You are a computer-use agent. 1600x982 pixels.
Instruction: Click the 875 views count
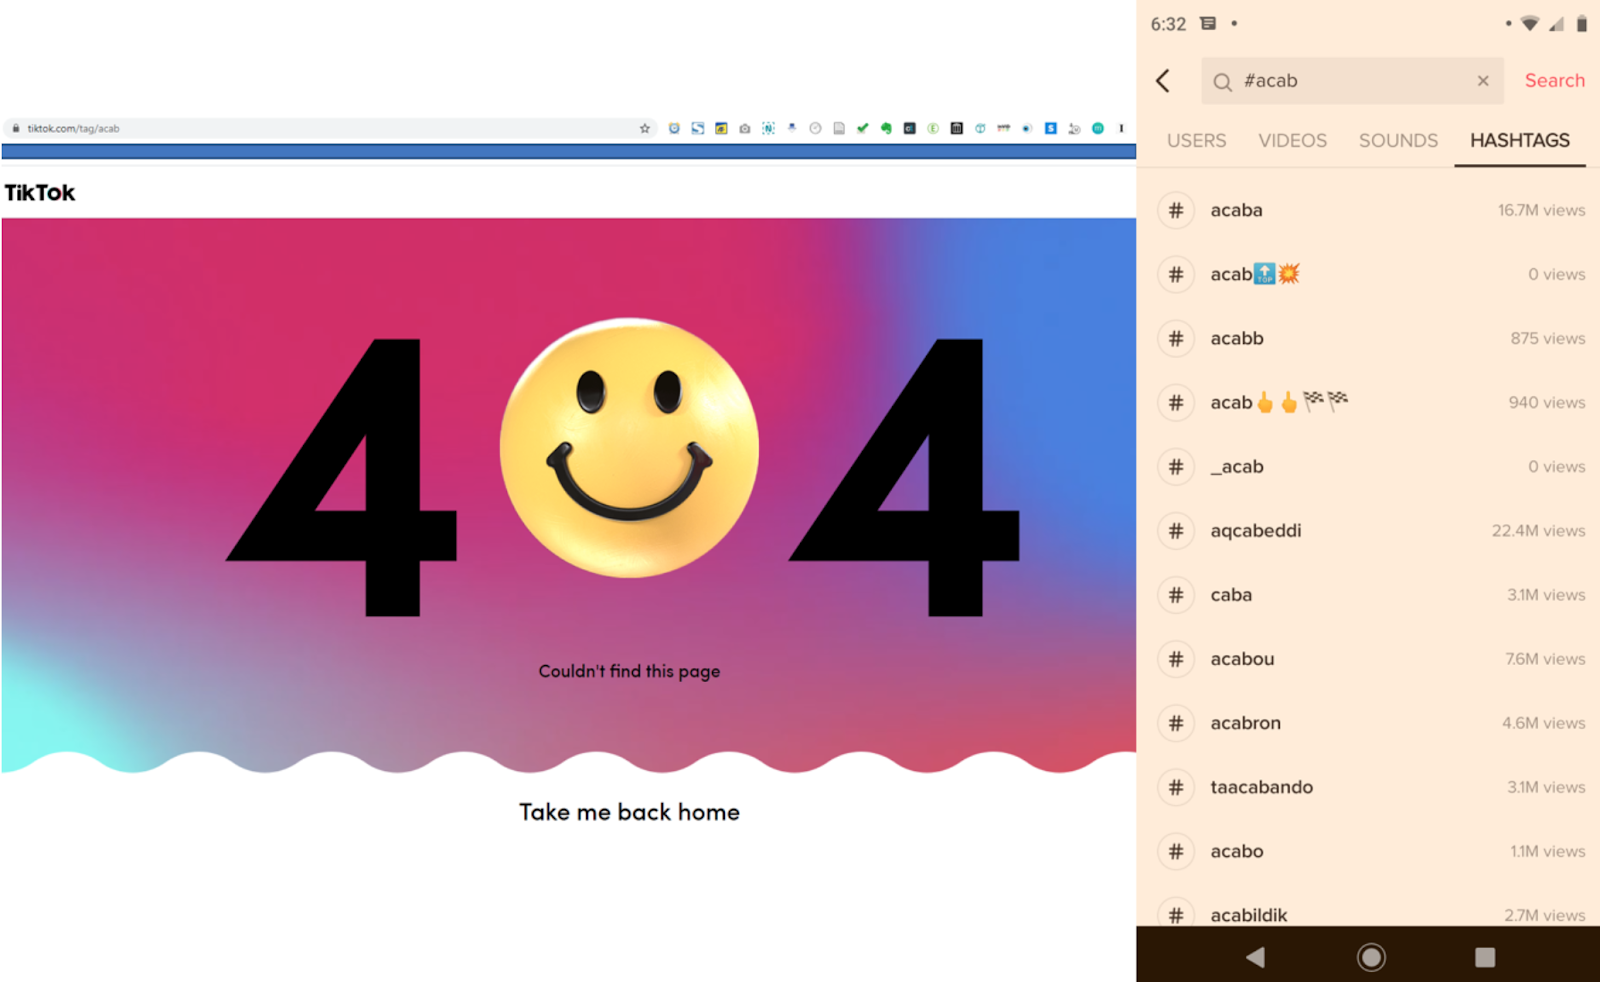click(x=1547, y=338)
